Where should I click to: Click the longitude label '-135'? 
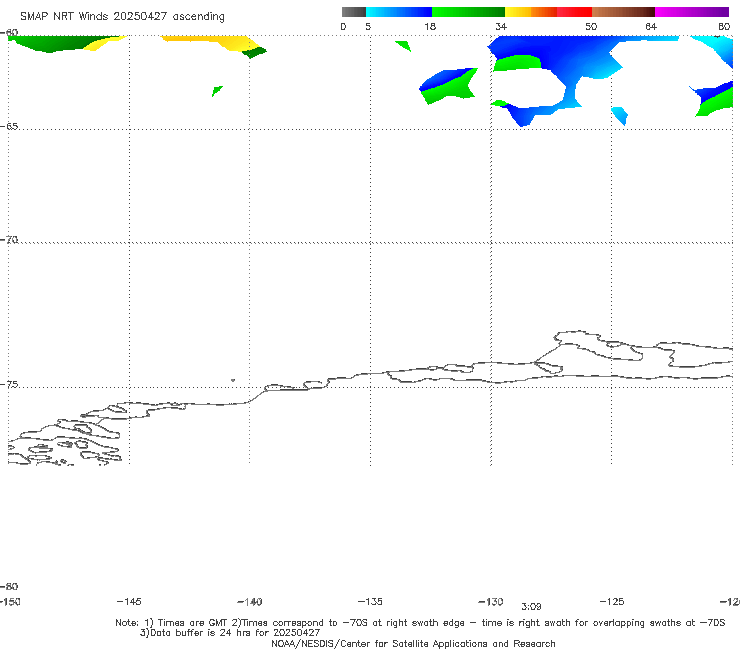pos(370,601)
